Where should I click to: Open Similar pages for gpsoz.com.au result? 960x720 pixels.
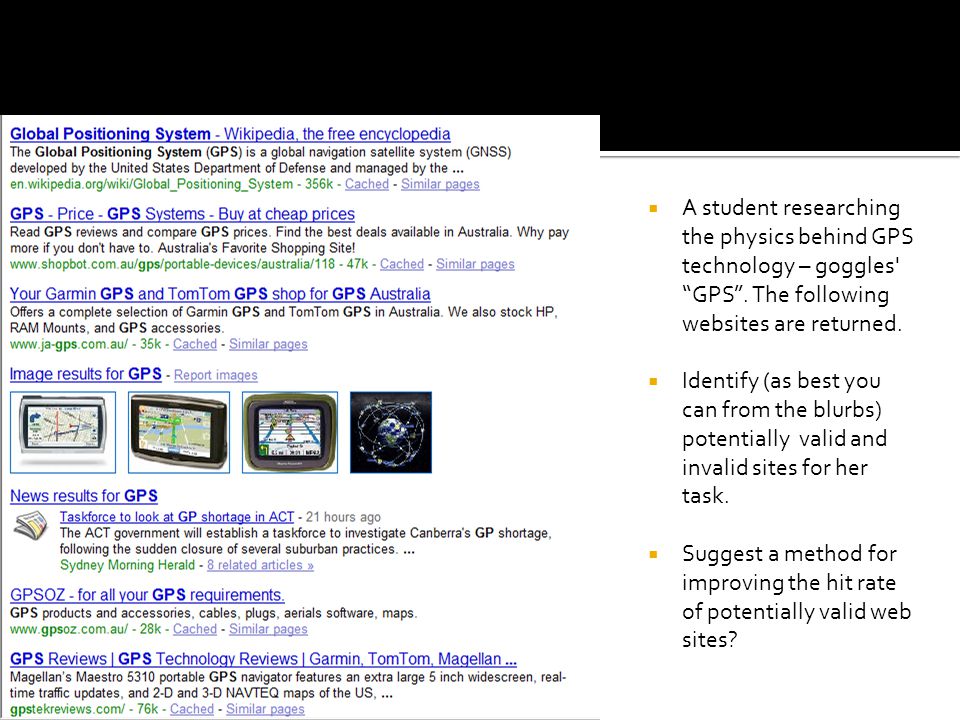click(268, 629)
